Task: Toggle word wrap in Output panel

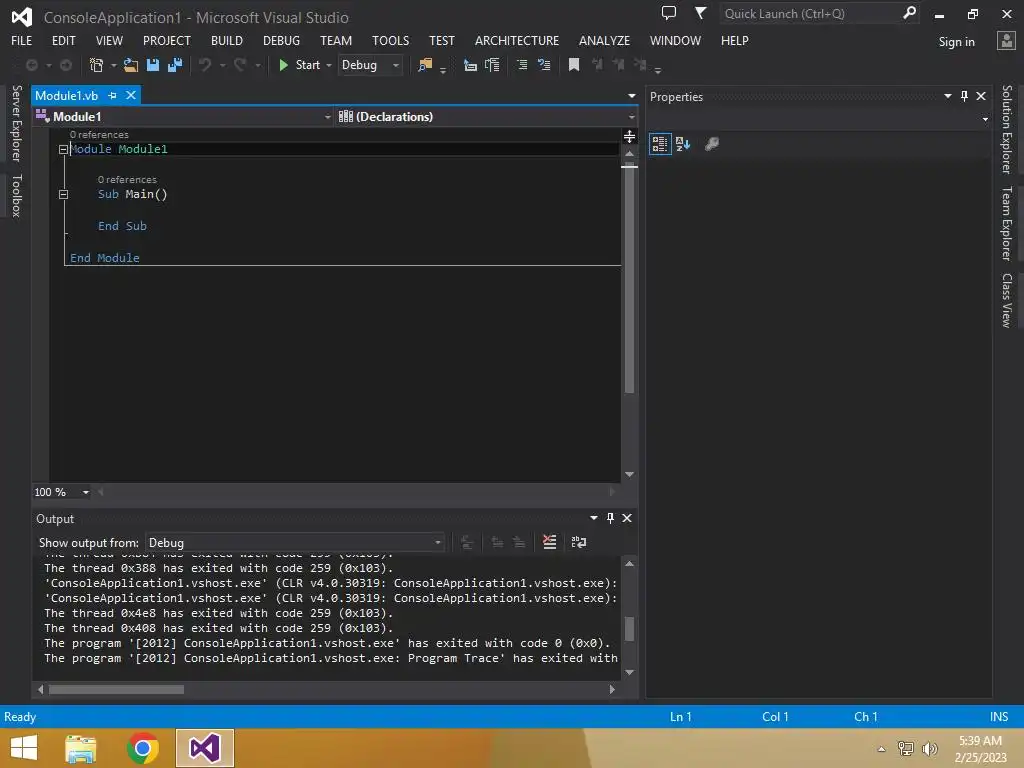Action: [x=579, y=542]
